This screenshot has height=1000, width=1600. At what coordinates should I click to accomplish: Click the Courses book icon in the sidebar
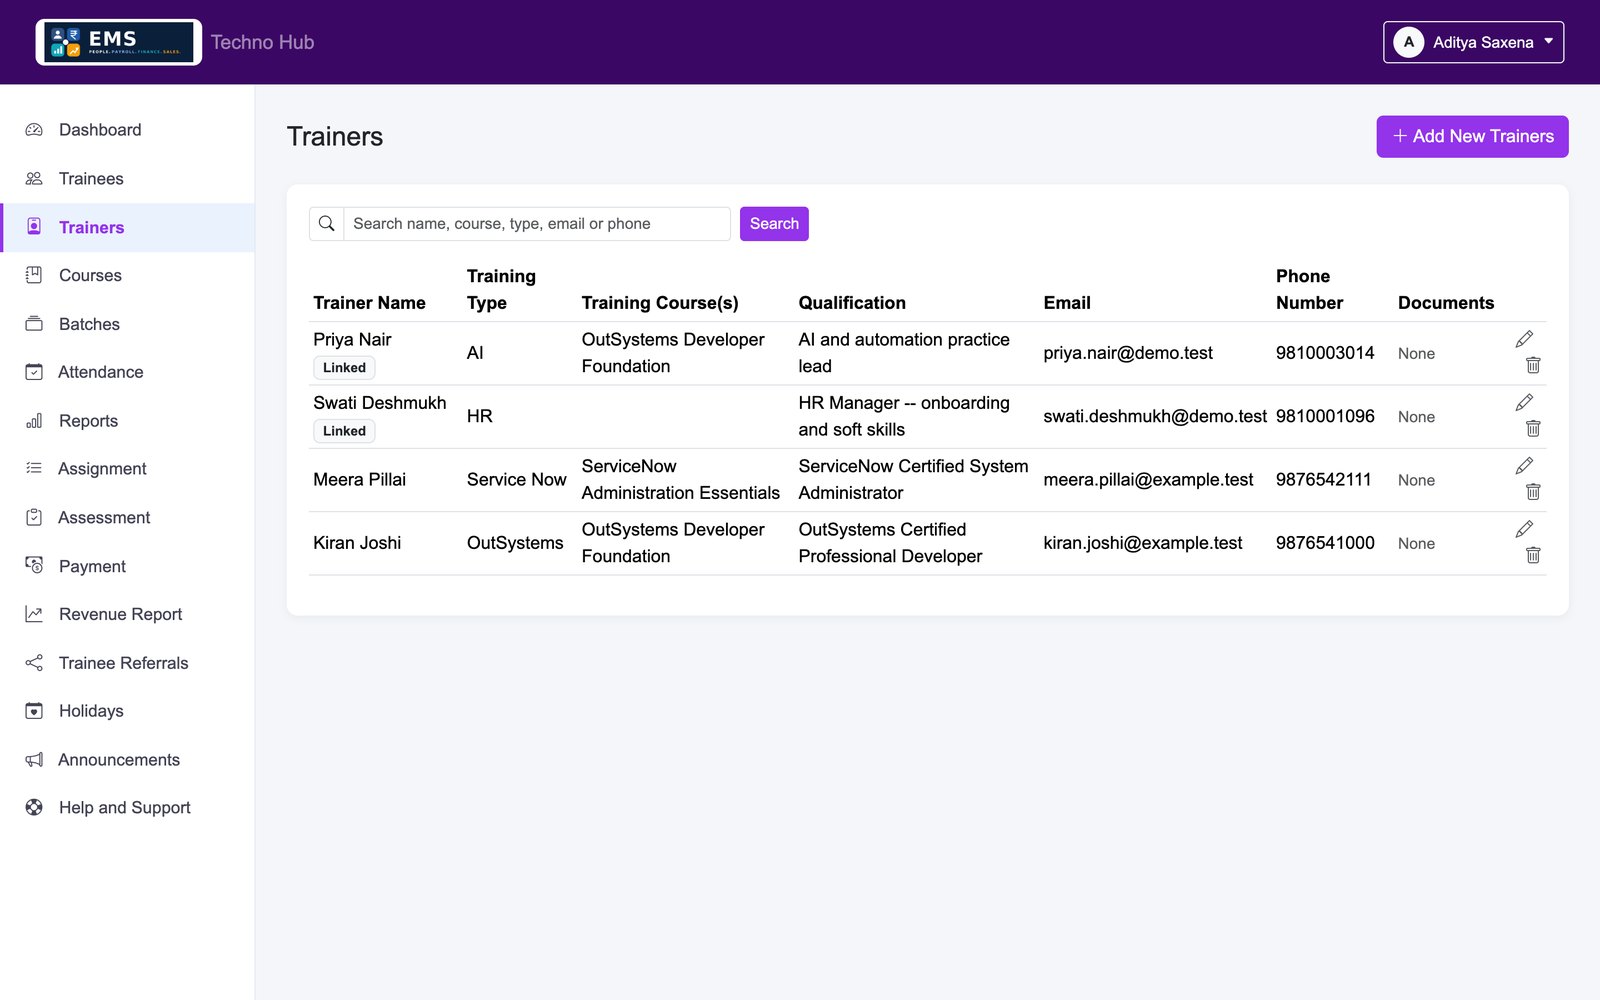click(34, 275)
